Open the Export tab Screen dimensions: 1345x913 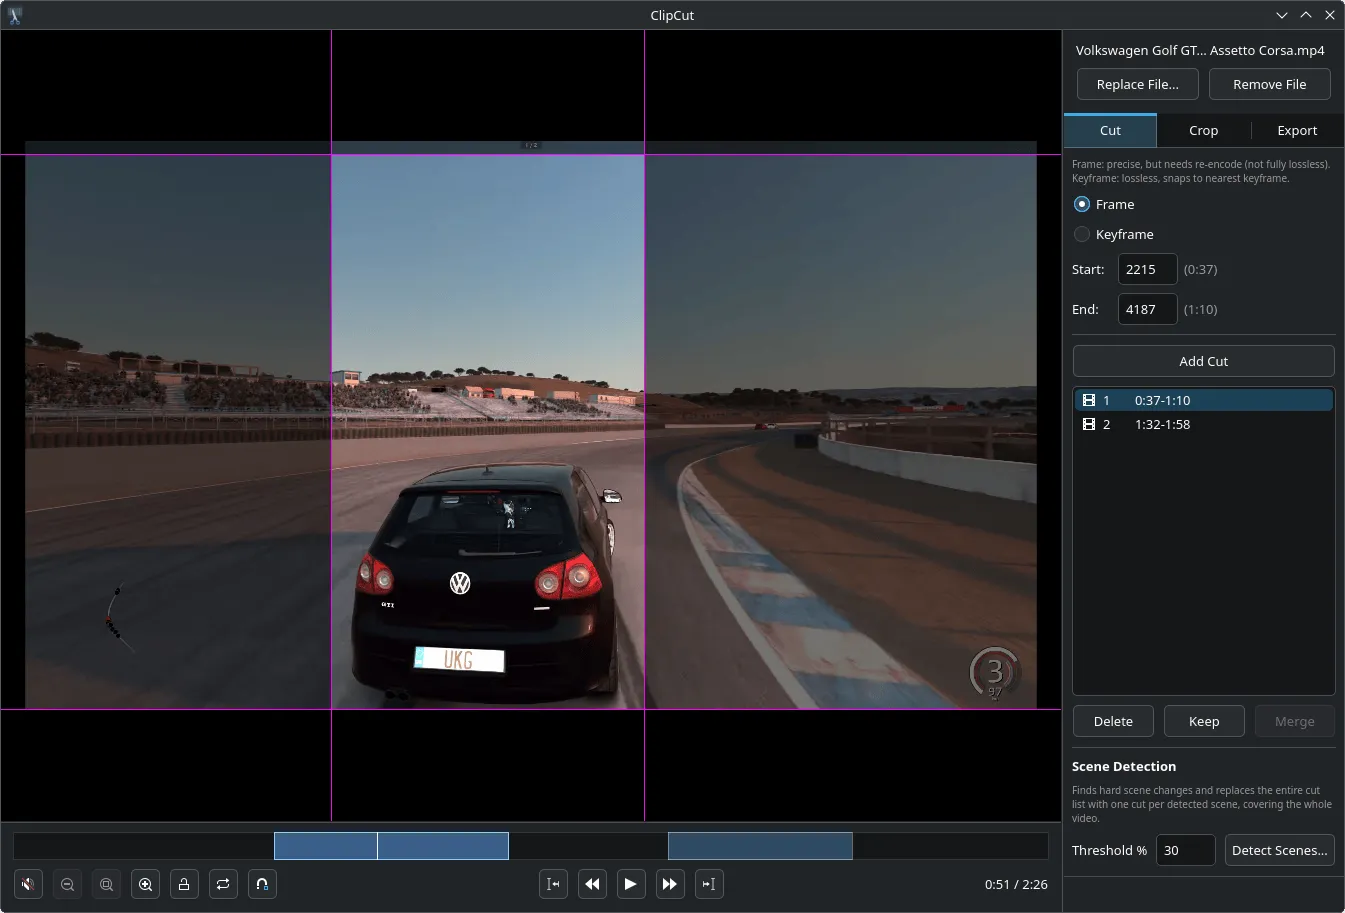tap(1297, 130)
